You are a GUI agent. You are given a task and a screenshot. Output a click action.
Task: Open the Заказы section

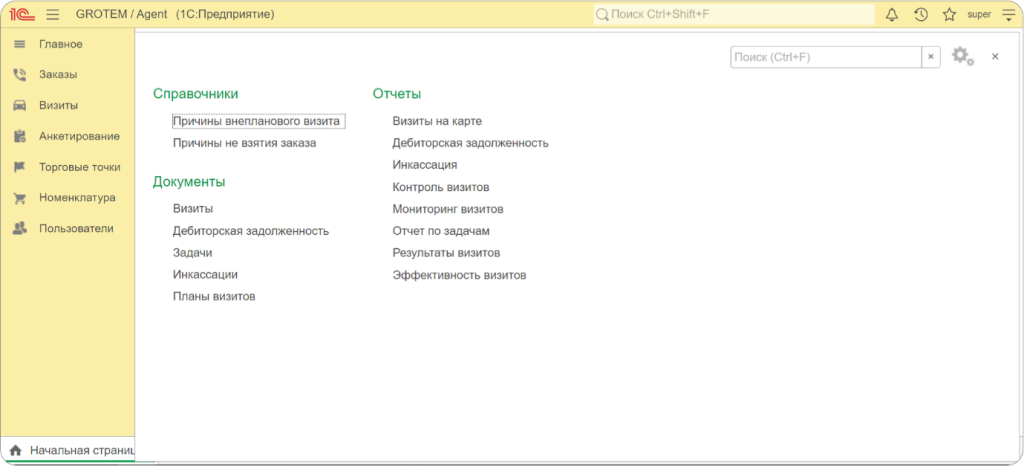[x=58, y=74]
